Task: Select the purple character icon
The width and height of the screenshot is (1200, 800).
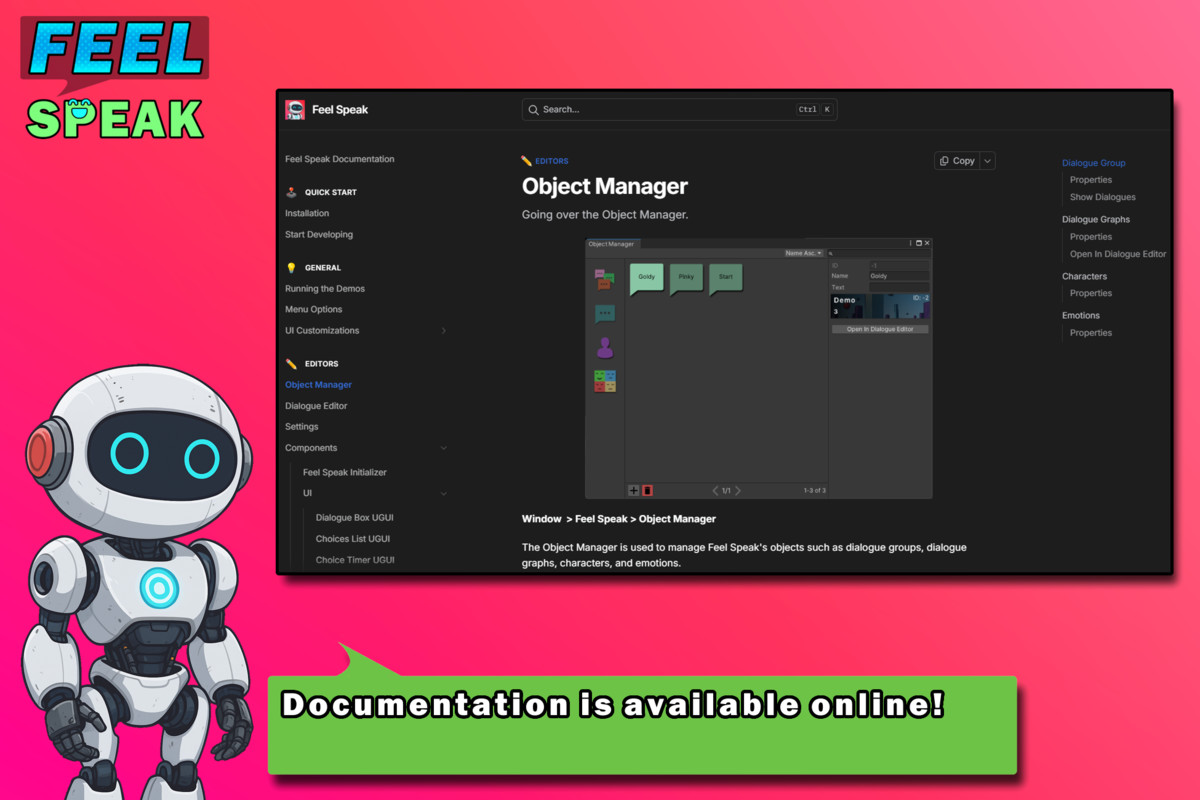Action: click(605, 346)
